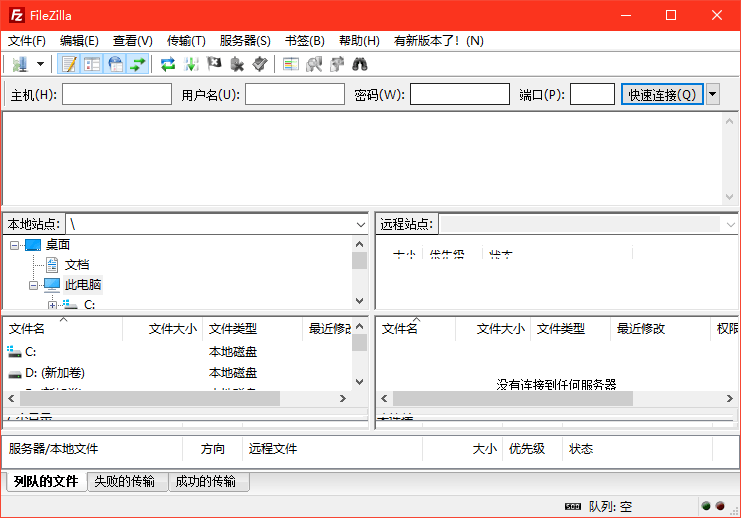Switch to 列队的文件 tab
The height and width of the screenshot is (518, 741).
[46, 482]
